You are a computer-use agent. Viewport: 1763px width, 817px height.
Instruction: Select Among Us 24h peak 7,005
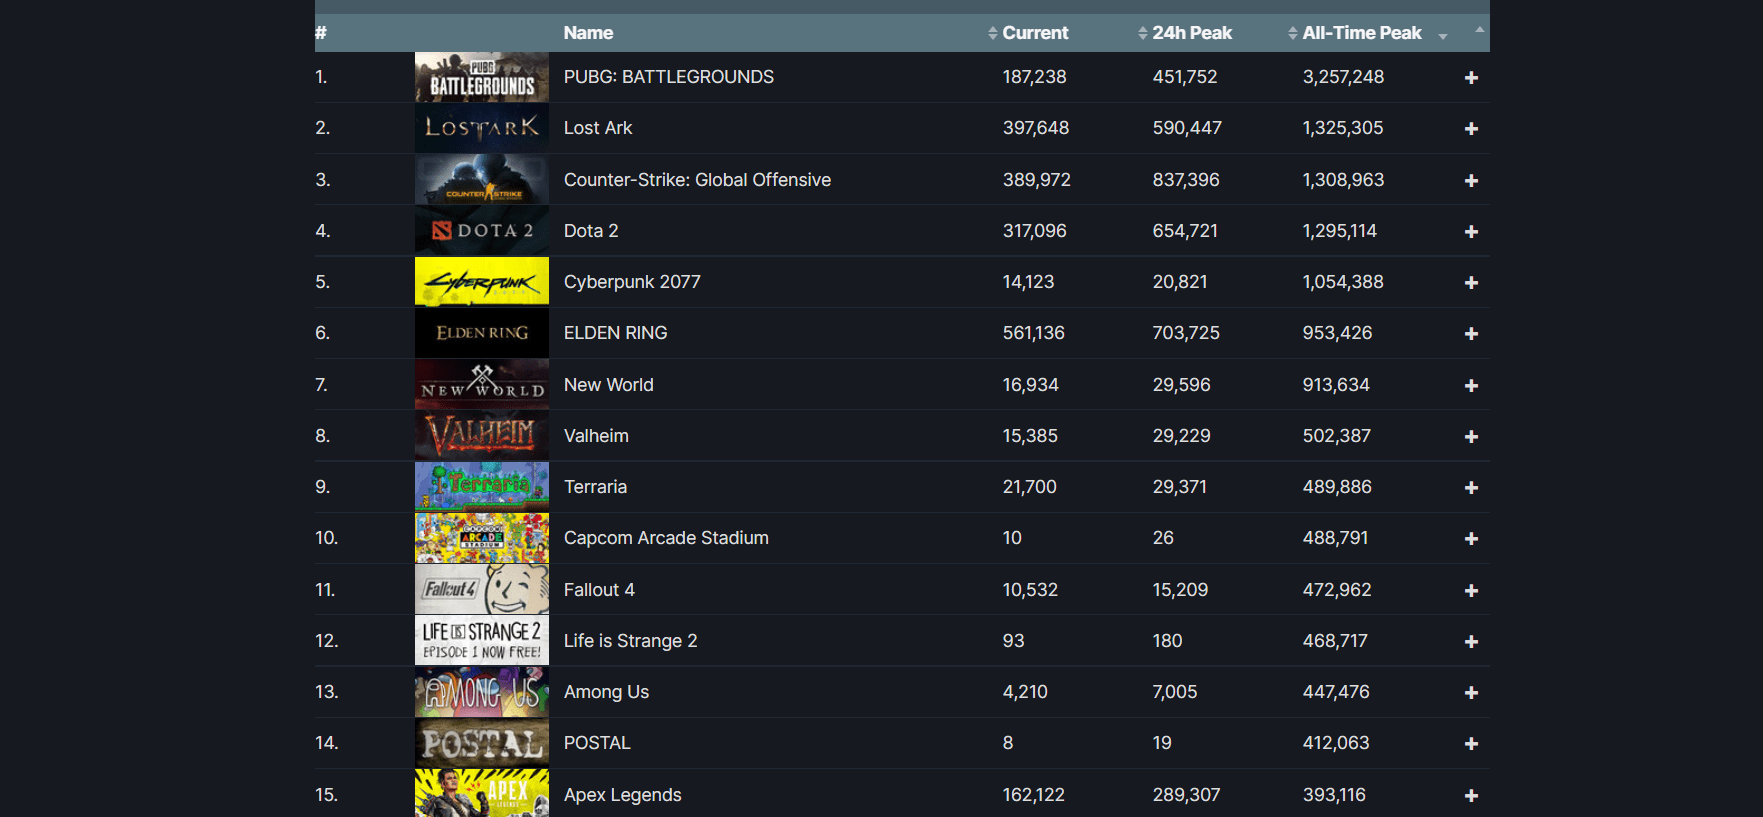(1175, 692)
